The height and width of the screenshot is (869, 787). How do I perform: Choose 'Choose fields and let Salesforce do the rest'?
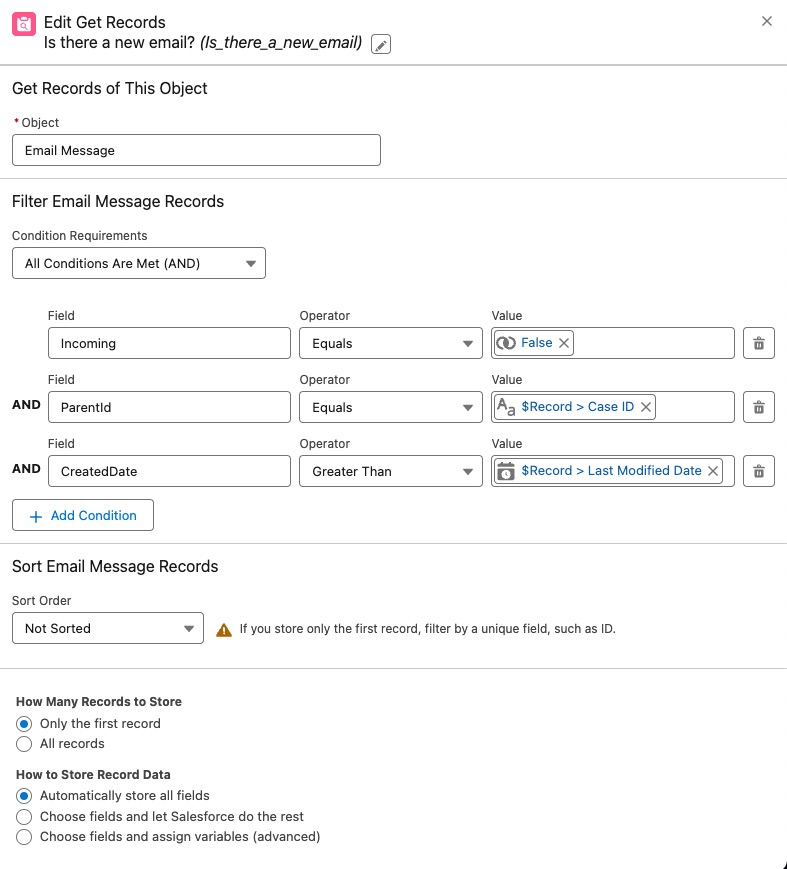(x=24, y=816)
